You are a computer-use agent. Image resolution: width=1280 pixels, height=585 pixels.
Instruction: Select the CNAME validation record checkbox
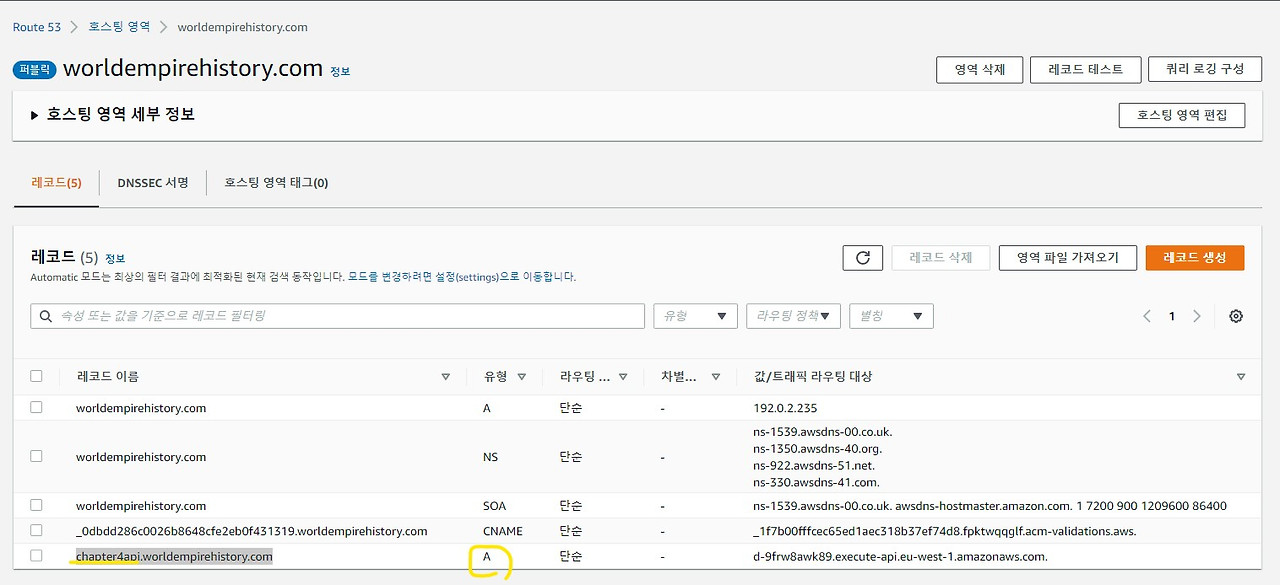coord(37,530)
